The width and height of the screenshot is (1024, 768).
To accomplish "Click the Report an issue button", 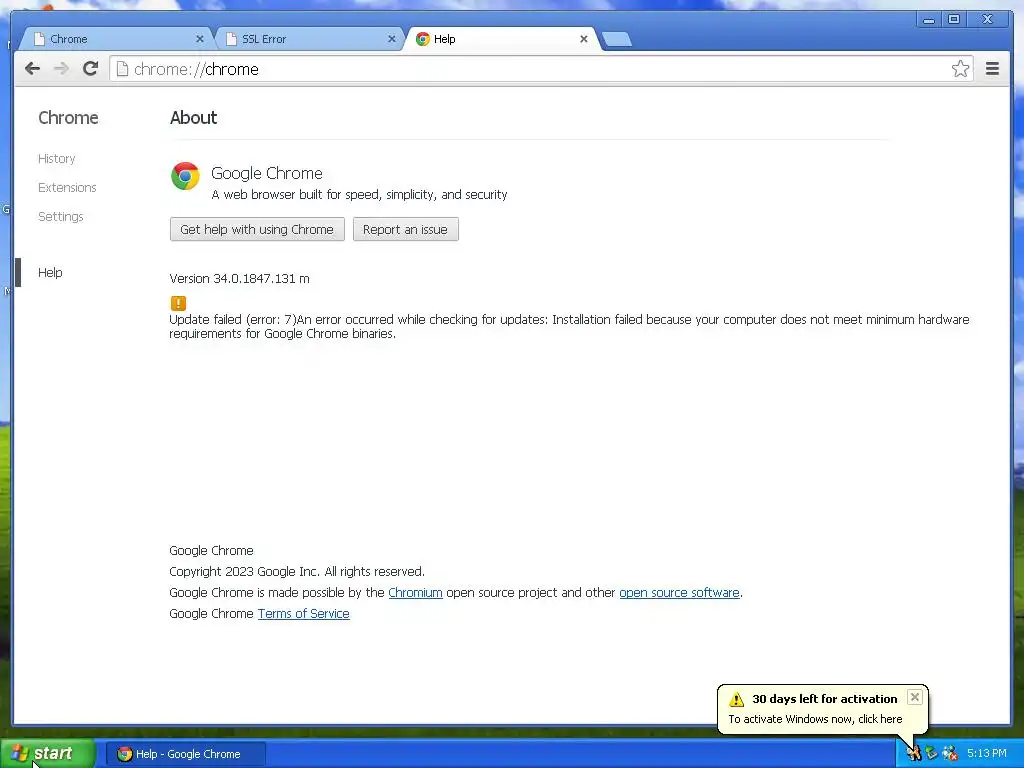I will click(x=406, y=229).
